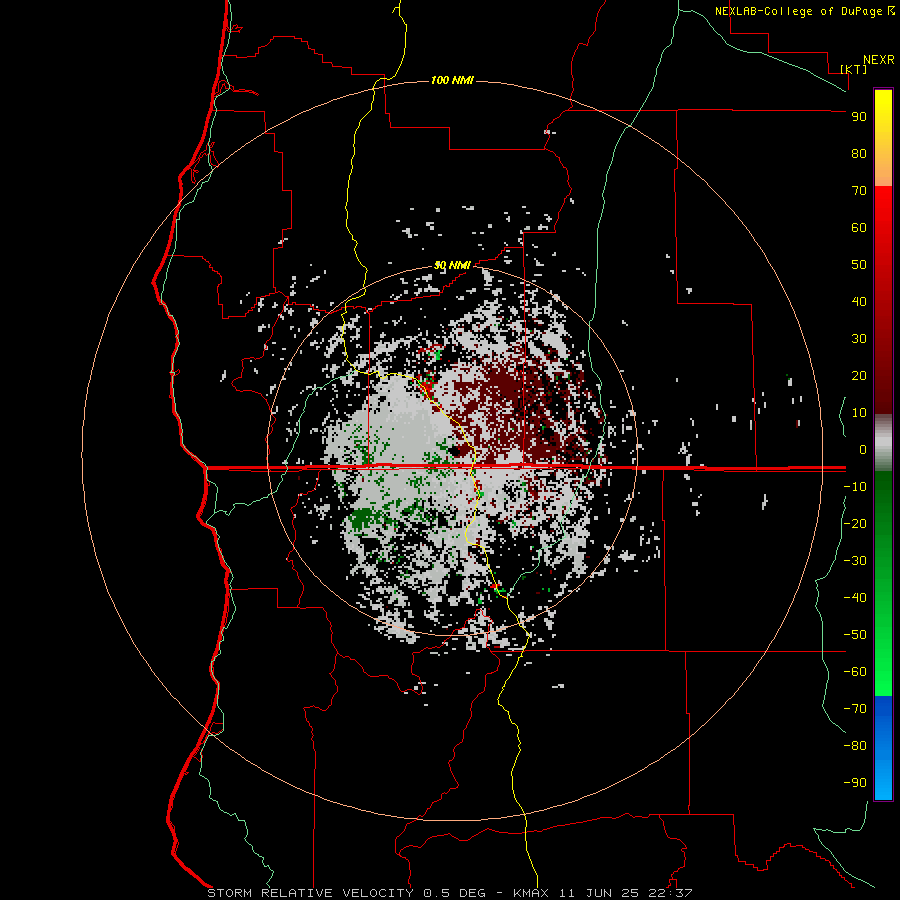This screenshot has width=900, height=900.
Task: Click the 100 NMI range ring label
Action: point(452,80)
